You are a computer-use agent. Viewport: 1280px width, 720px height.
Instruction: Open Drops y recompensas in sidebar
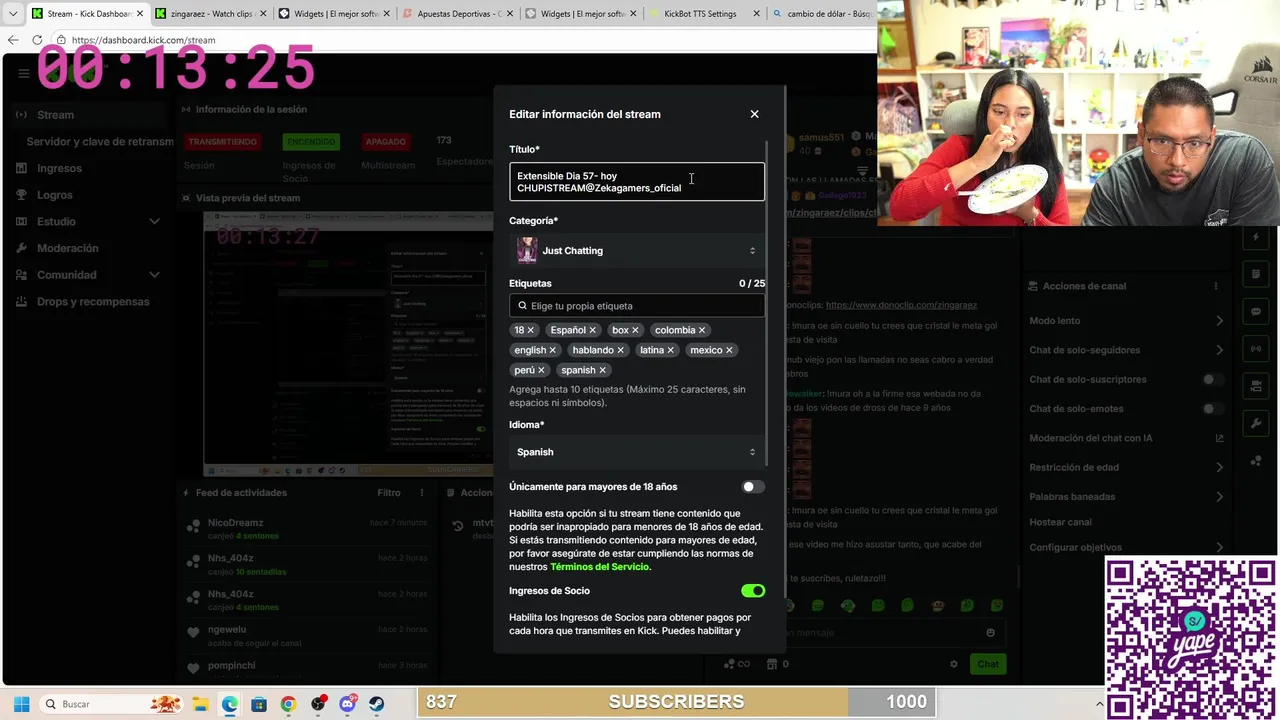pyautogui.click(x=93, y=302)
